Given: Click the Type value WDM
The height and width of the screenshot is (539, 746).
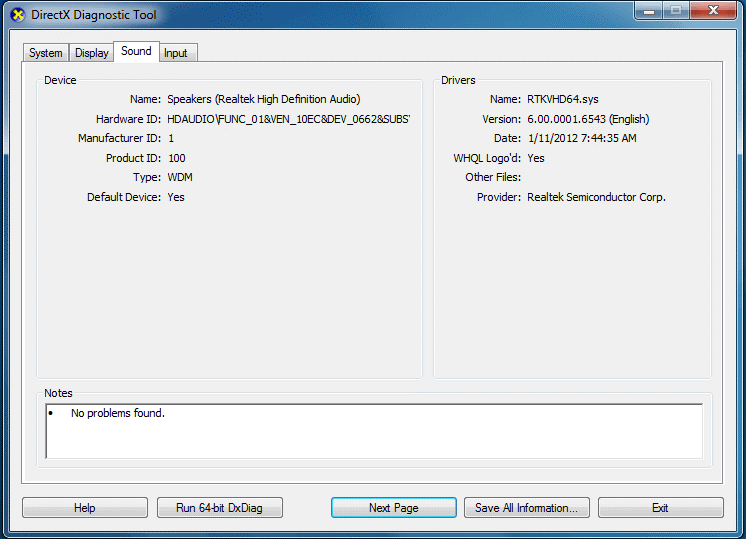Looking at the screenshot, I should tap(180, 177).
